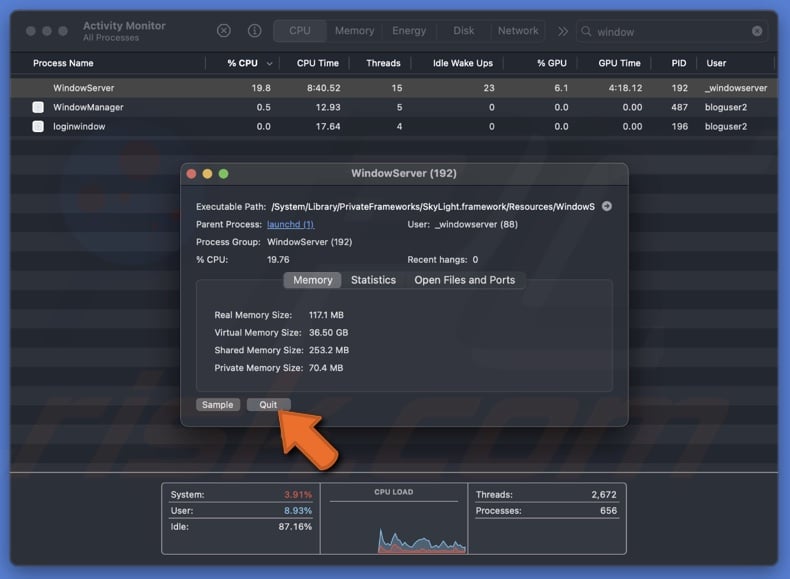
Task: Click the Idle percentage 87.16%
Action: tap(295, 527)
